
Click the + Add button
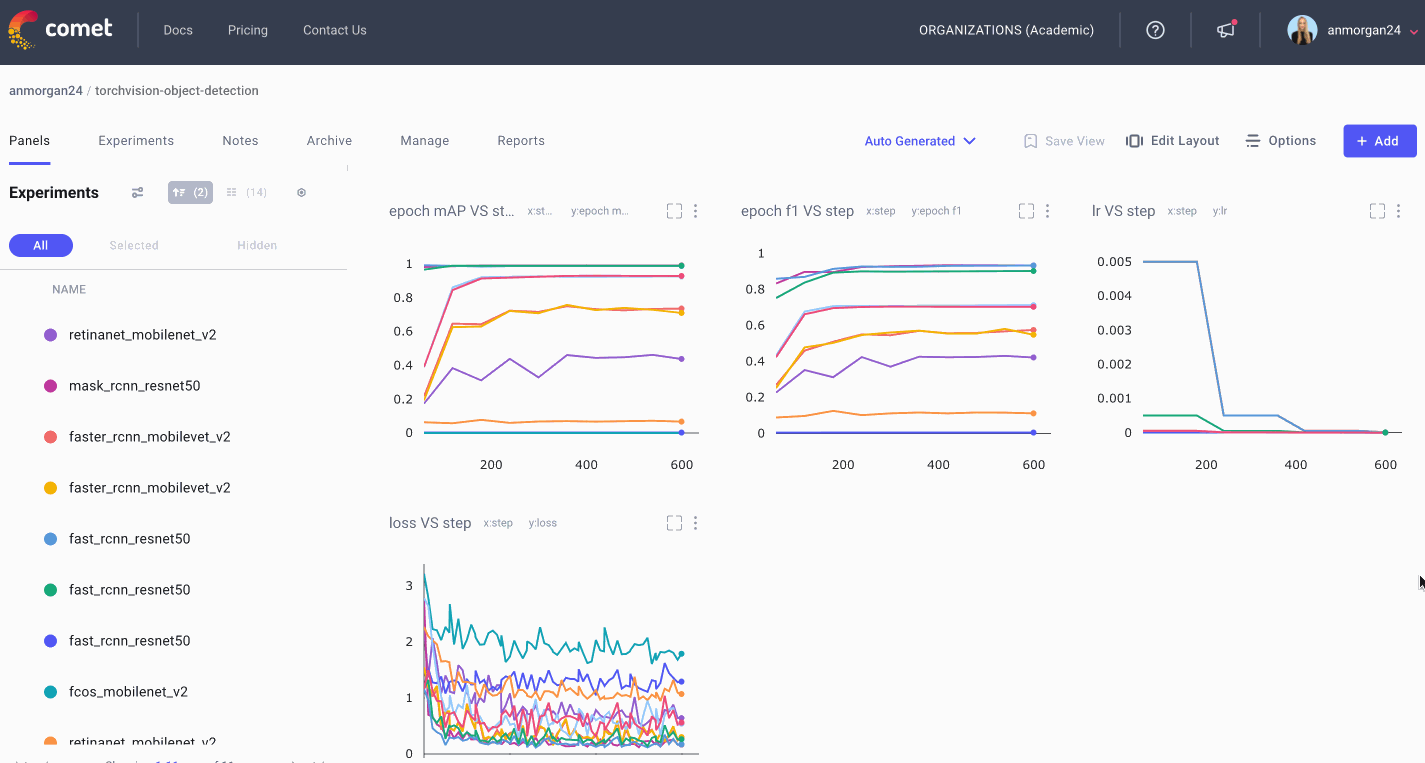(1380, 141)
